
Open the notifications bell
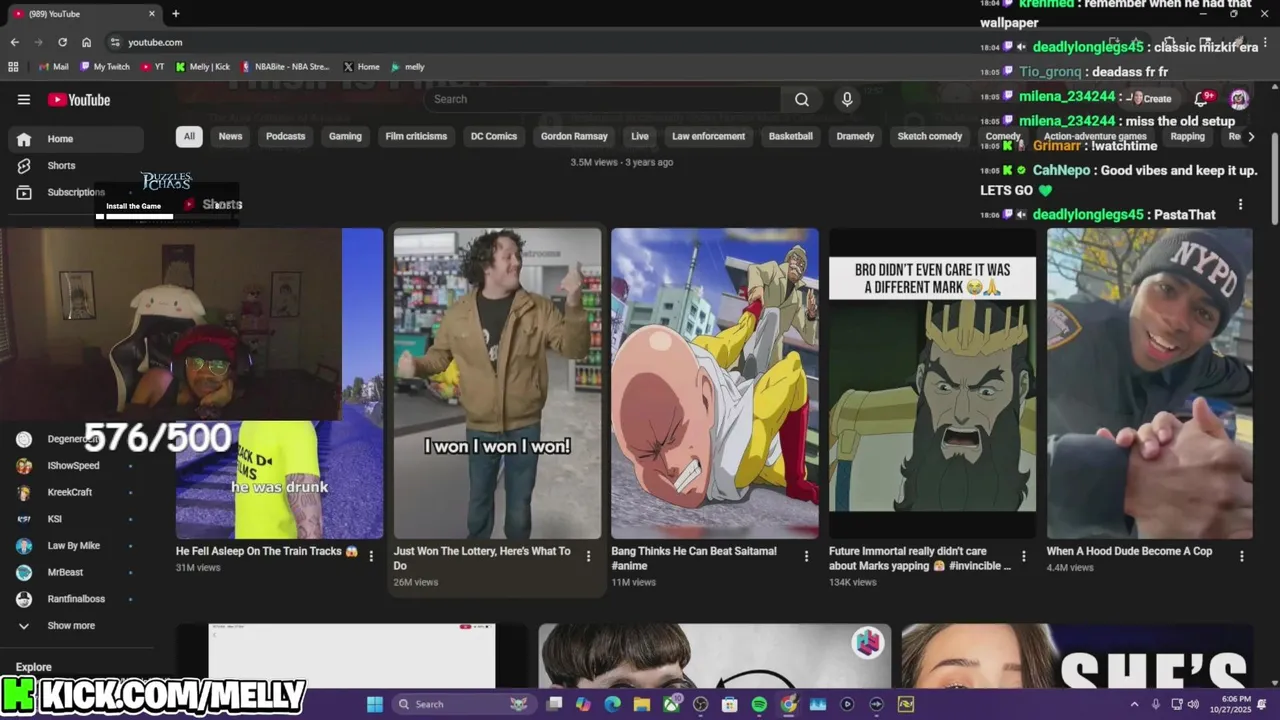click(1202, 99)
